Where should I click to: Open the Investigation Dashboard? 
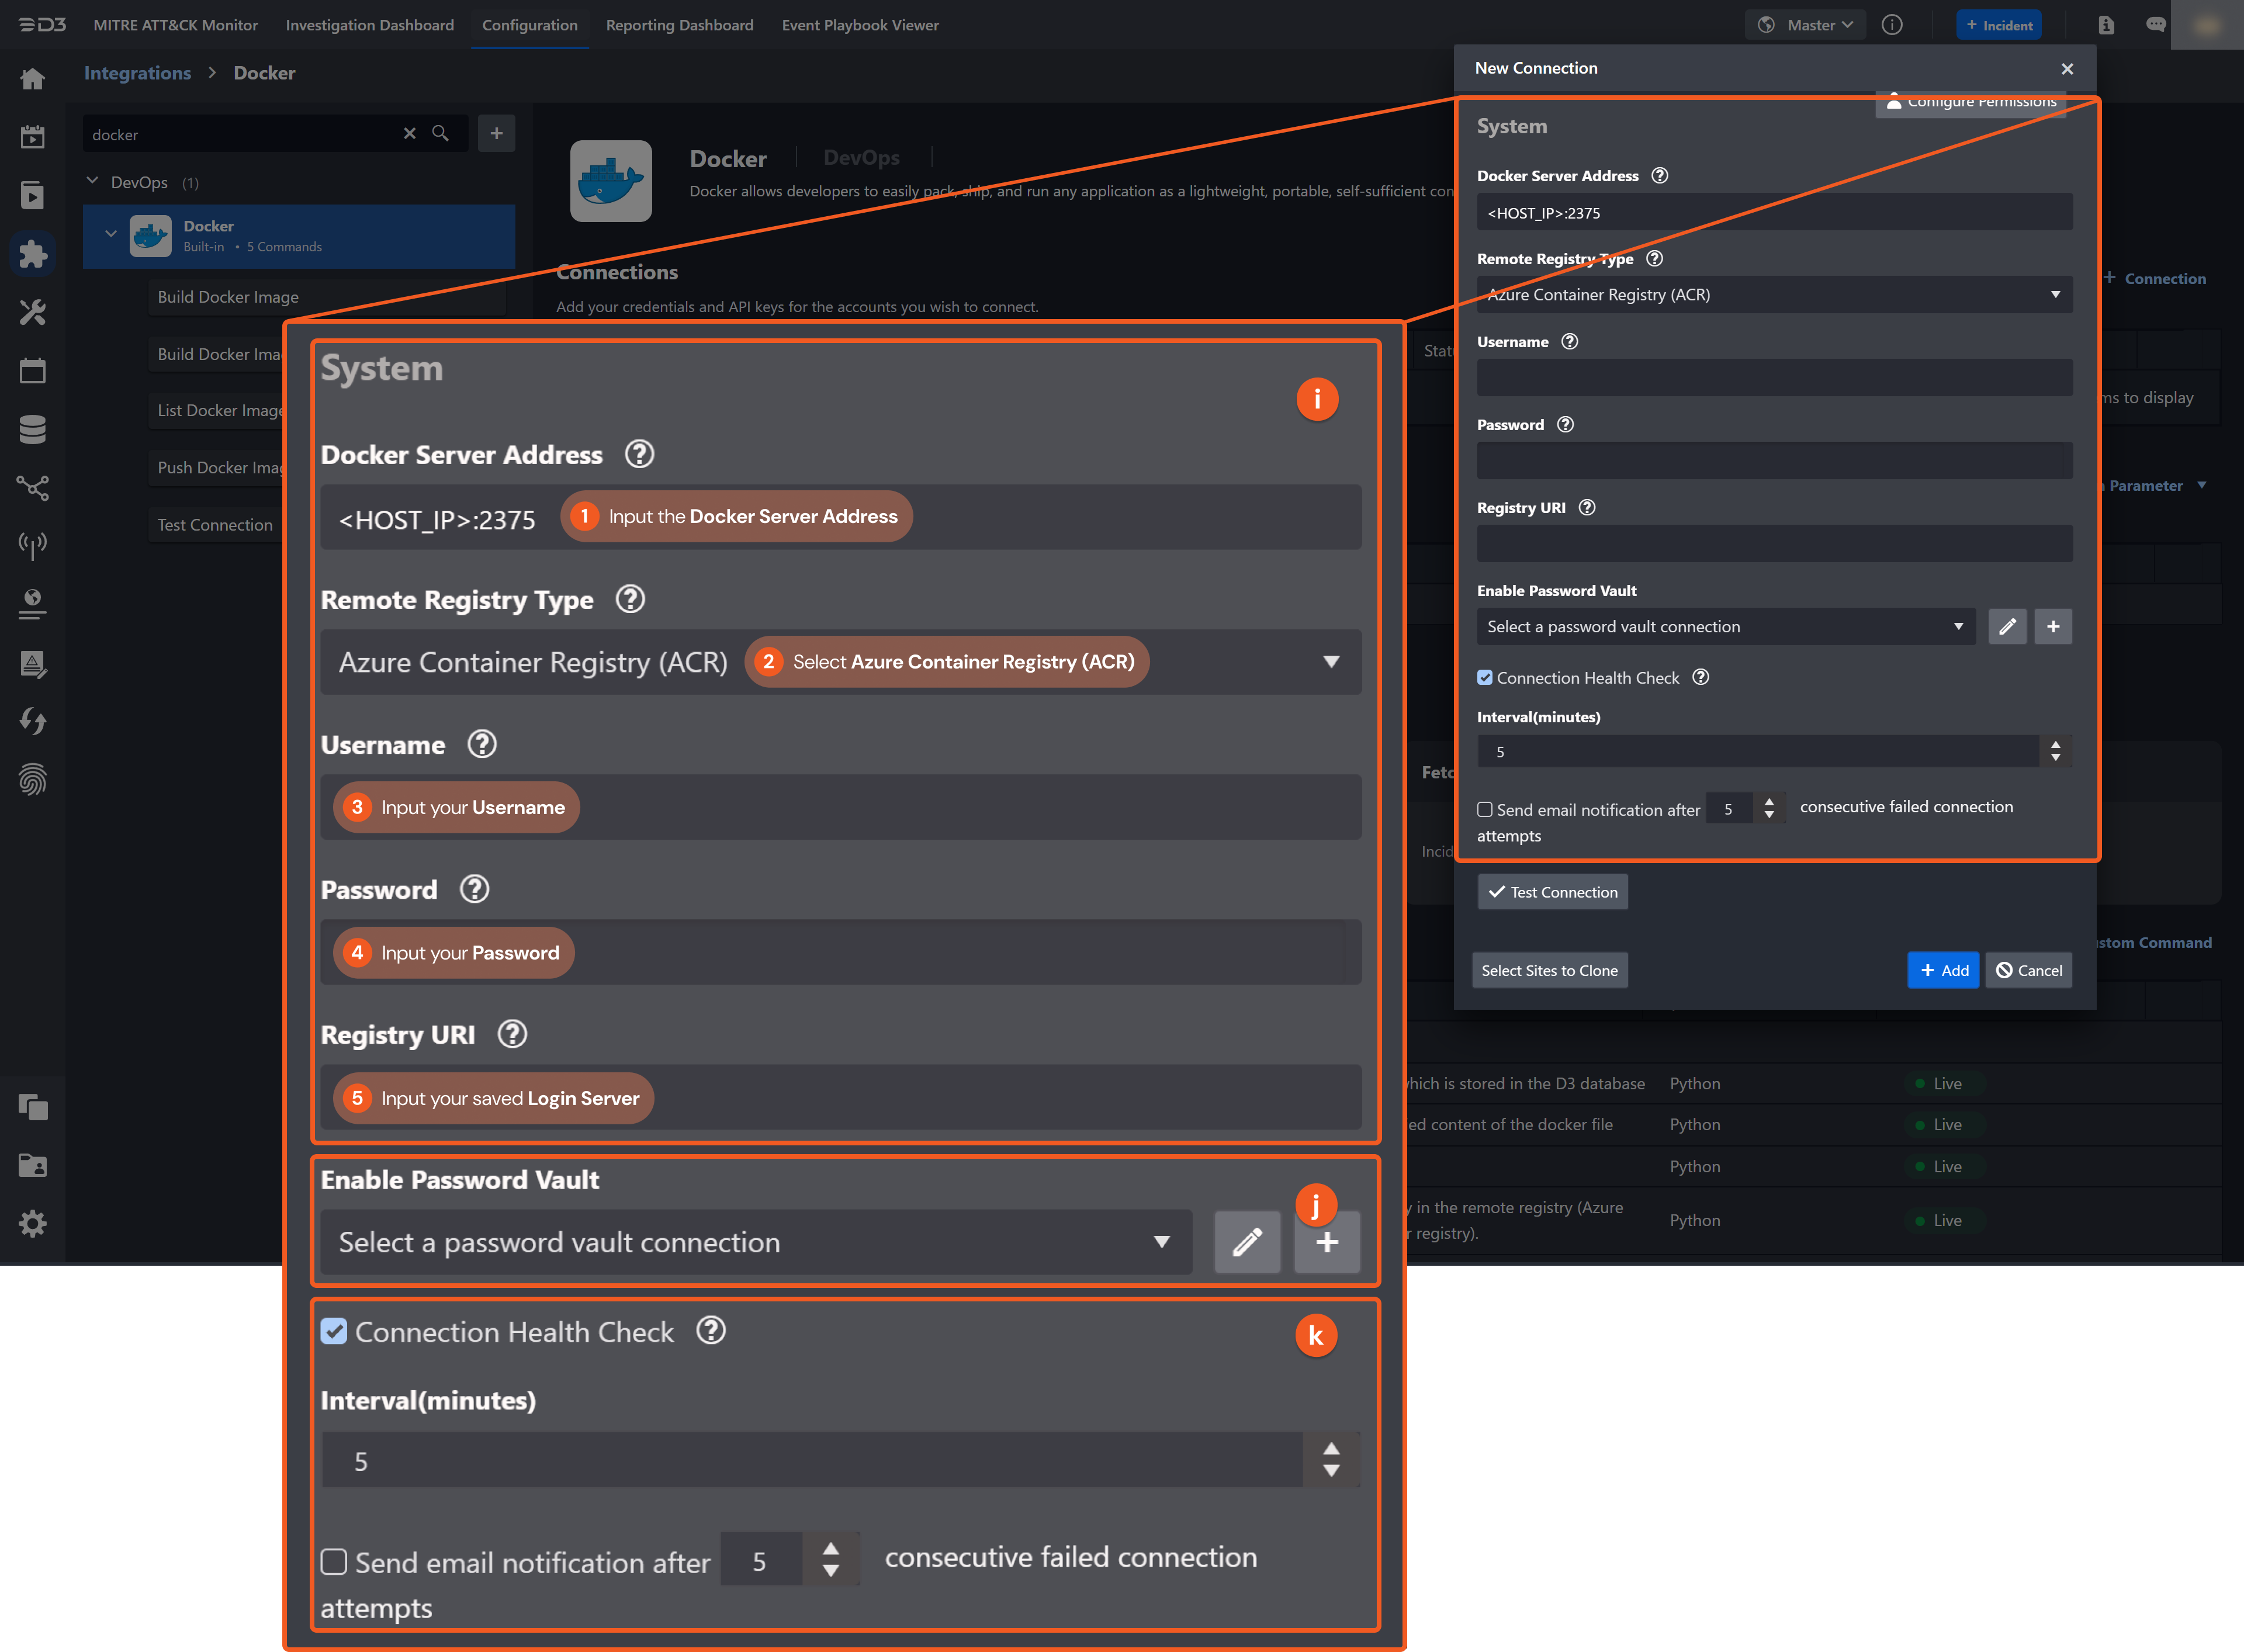[x=370, y=25]
